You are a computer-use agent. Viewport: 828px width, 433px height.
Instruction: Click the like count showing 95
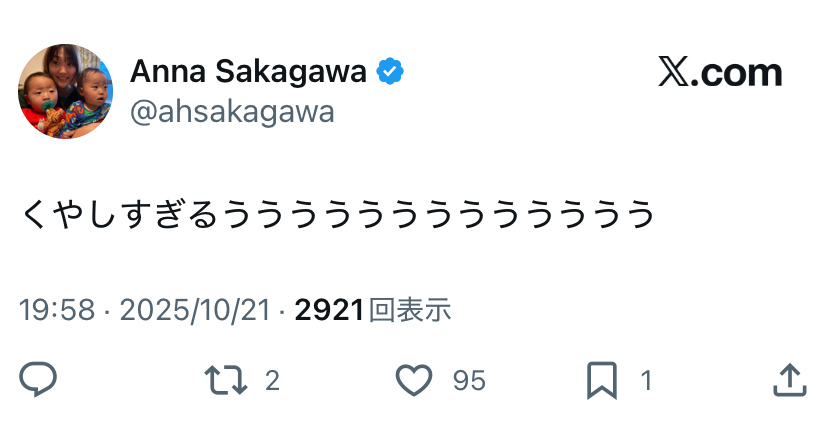[469, 381]
